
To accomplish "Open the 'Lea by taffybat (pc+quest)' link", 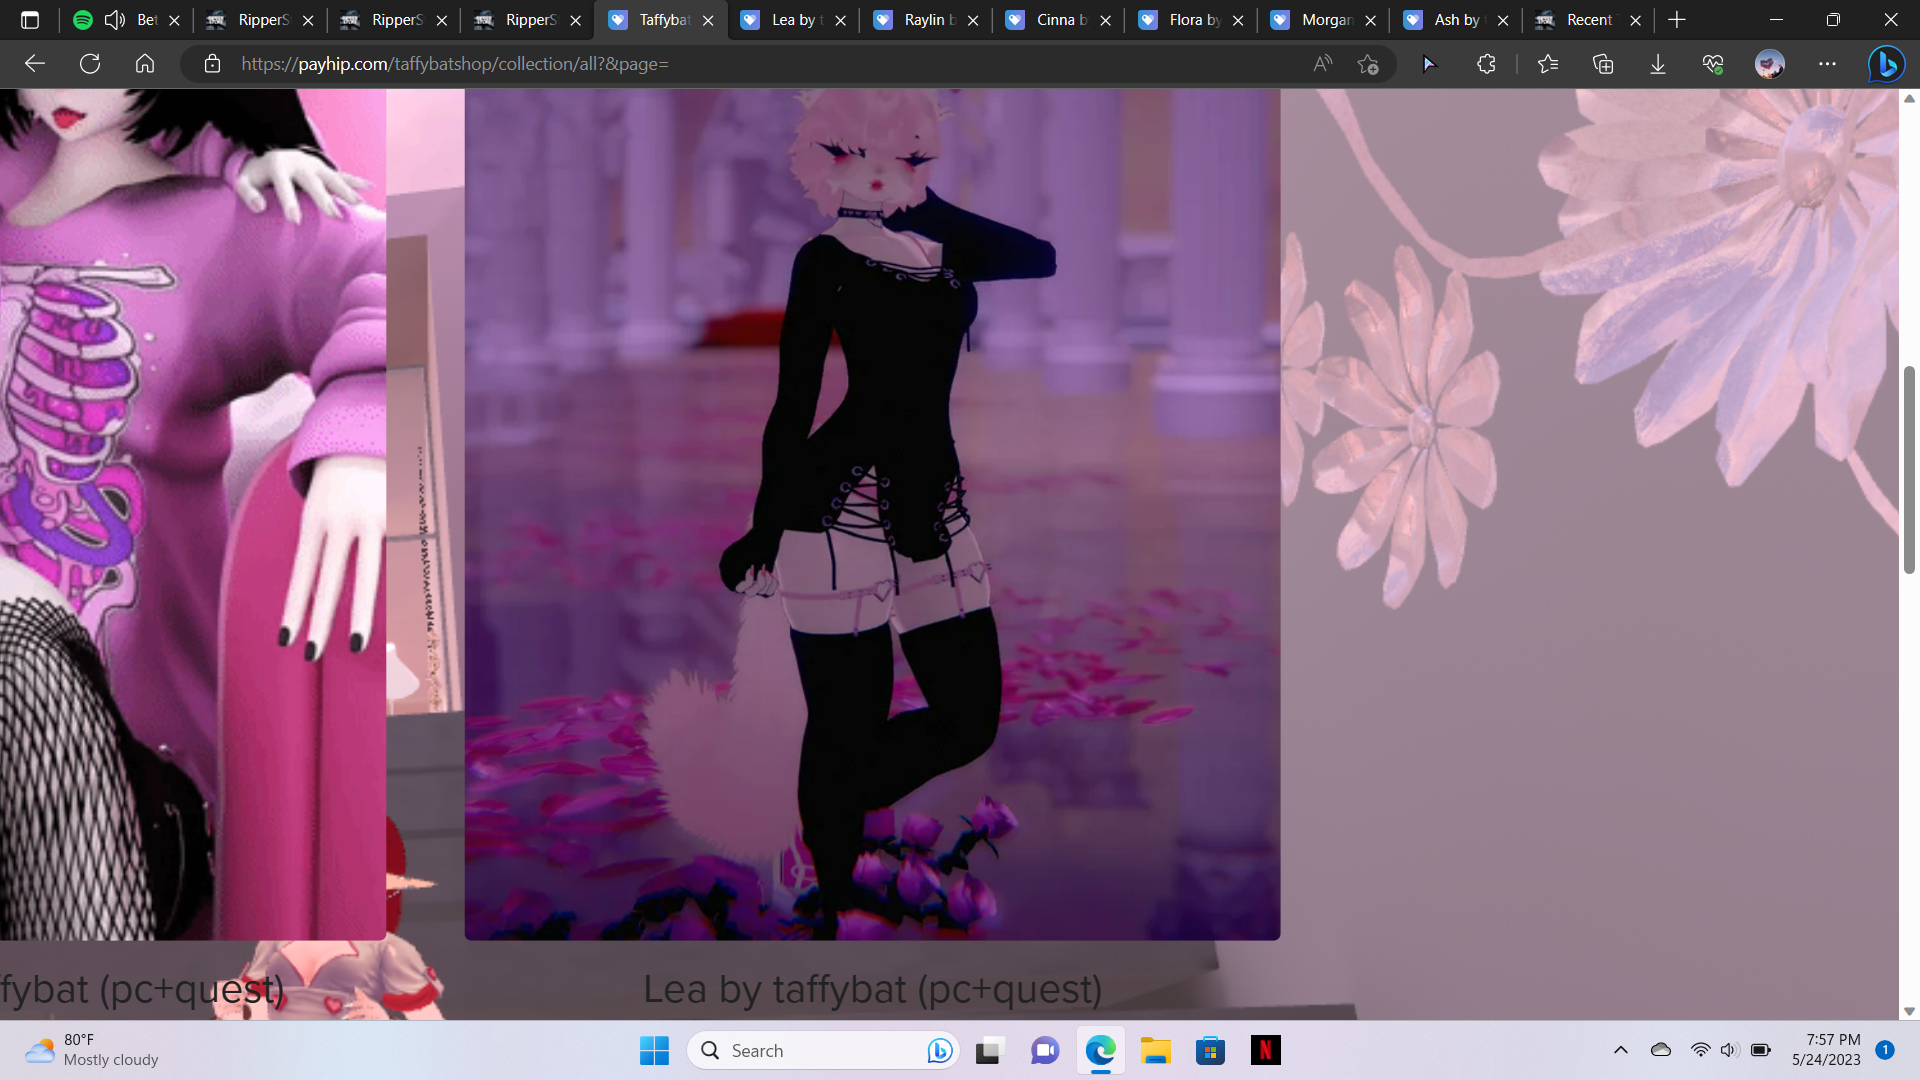I will (872, 989).
